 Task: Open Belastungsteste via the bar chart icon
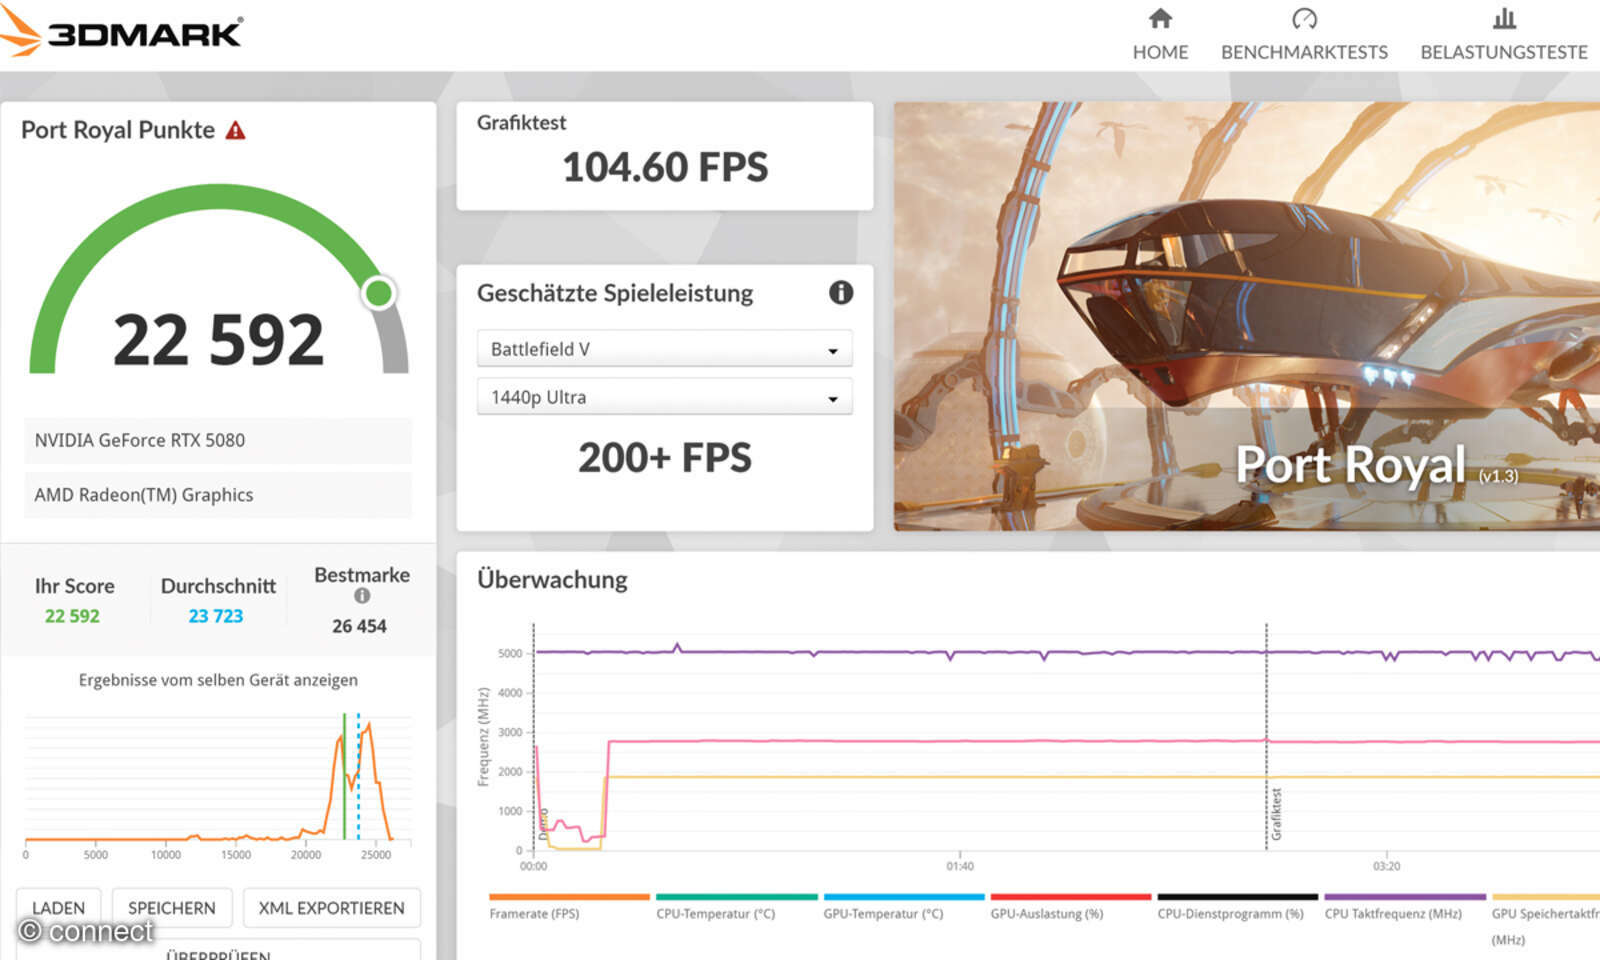click(1502, 18)
